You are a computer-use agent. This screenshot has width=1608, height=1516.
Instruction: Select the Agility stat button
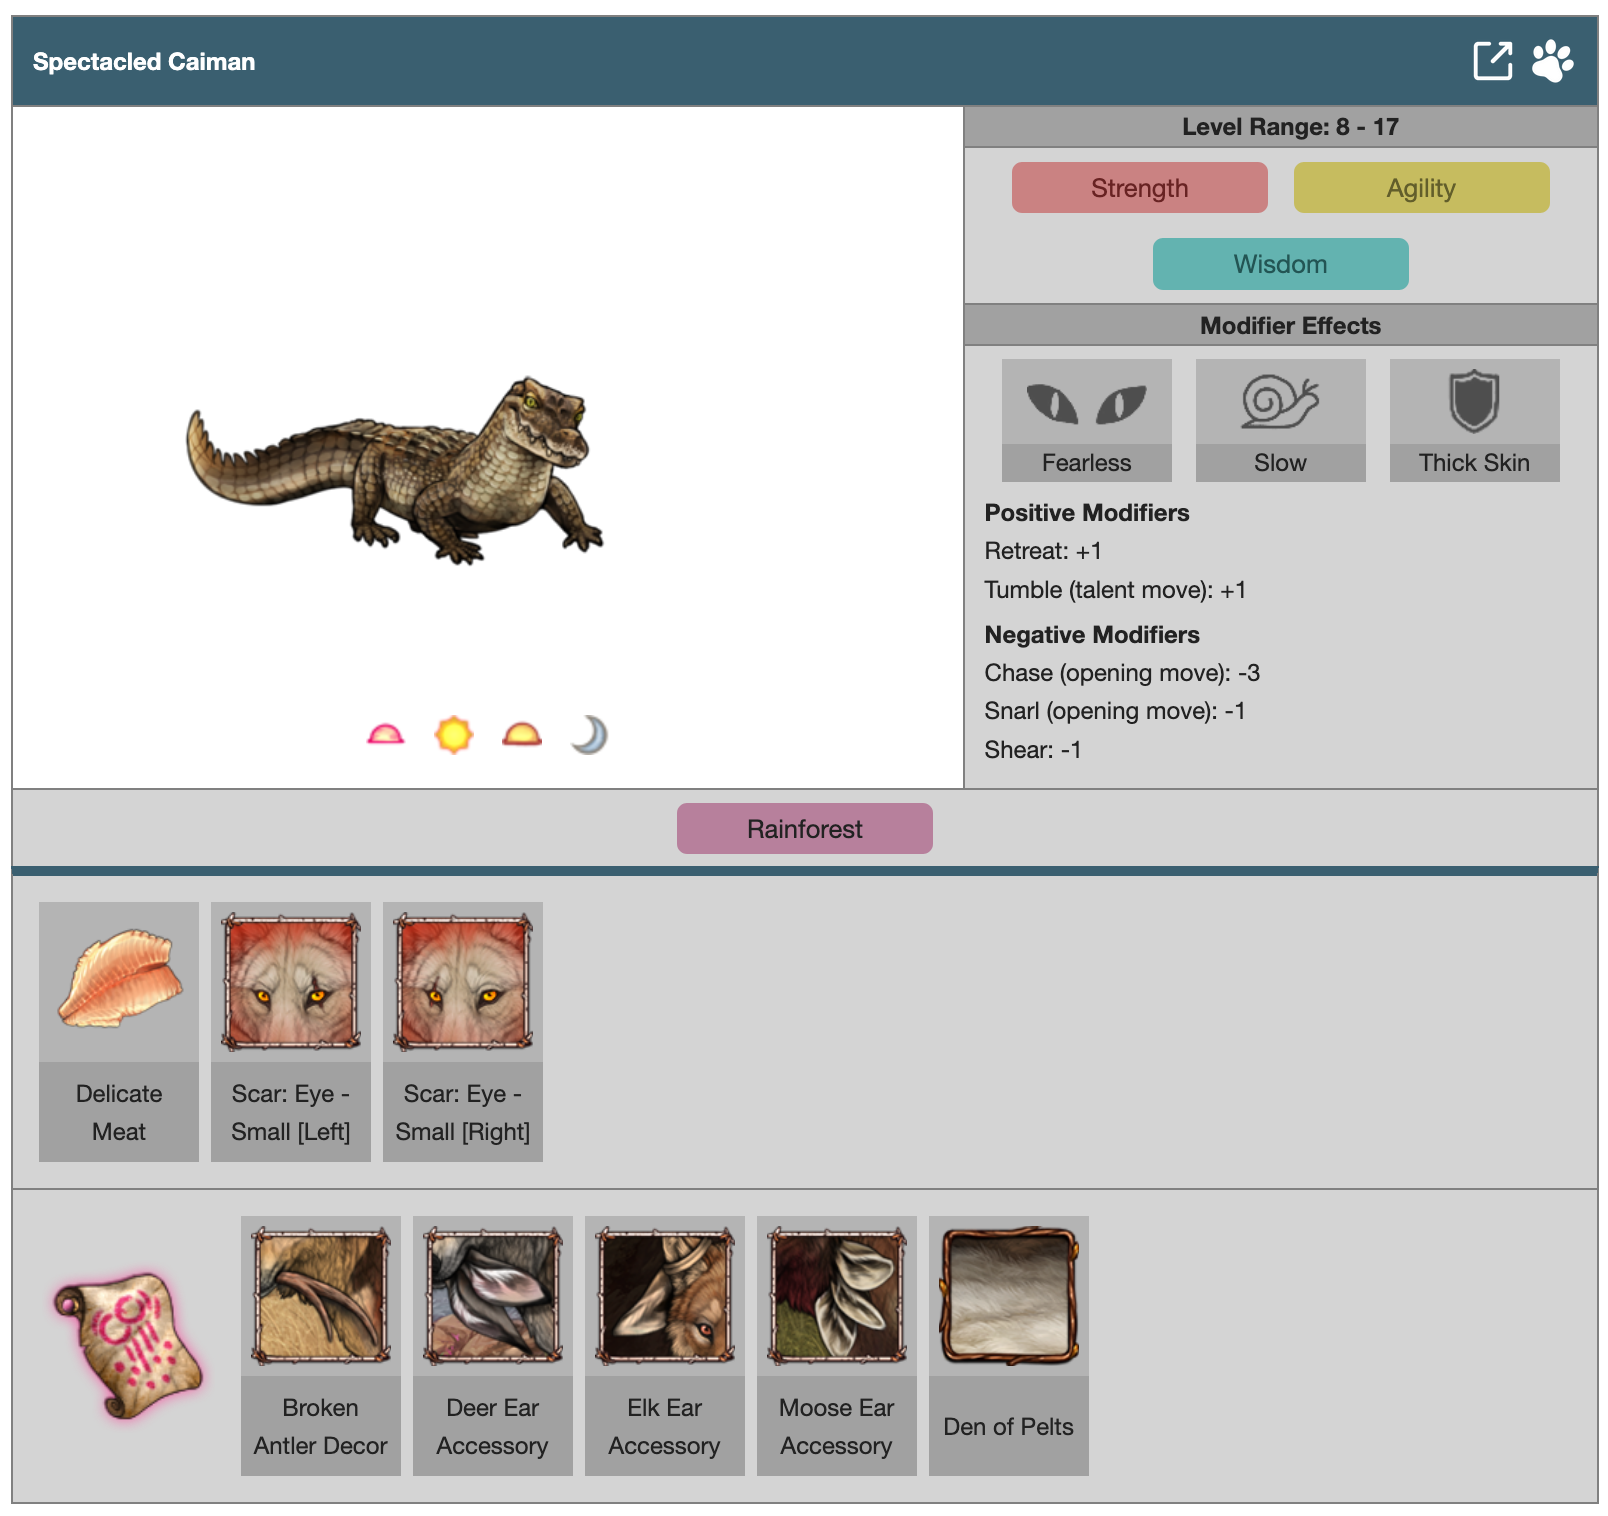point(1421,188)
